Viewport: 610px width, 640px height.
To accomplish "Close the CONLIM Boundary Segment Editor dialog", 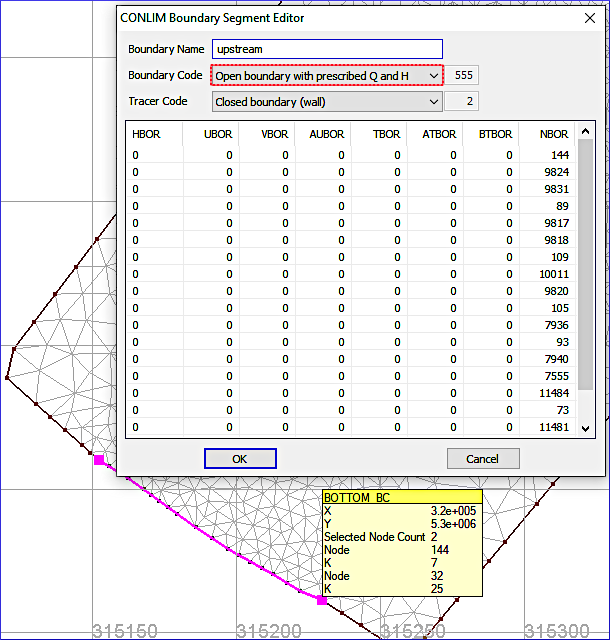I will coord(590,18).
